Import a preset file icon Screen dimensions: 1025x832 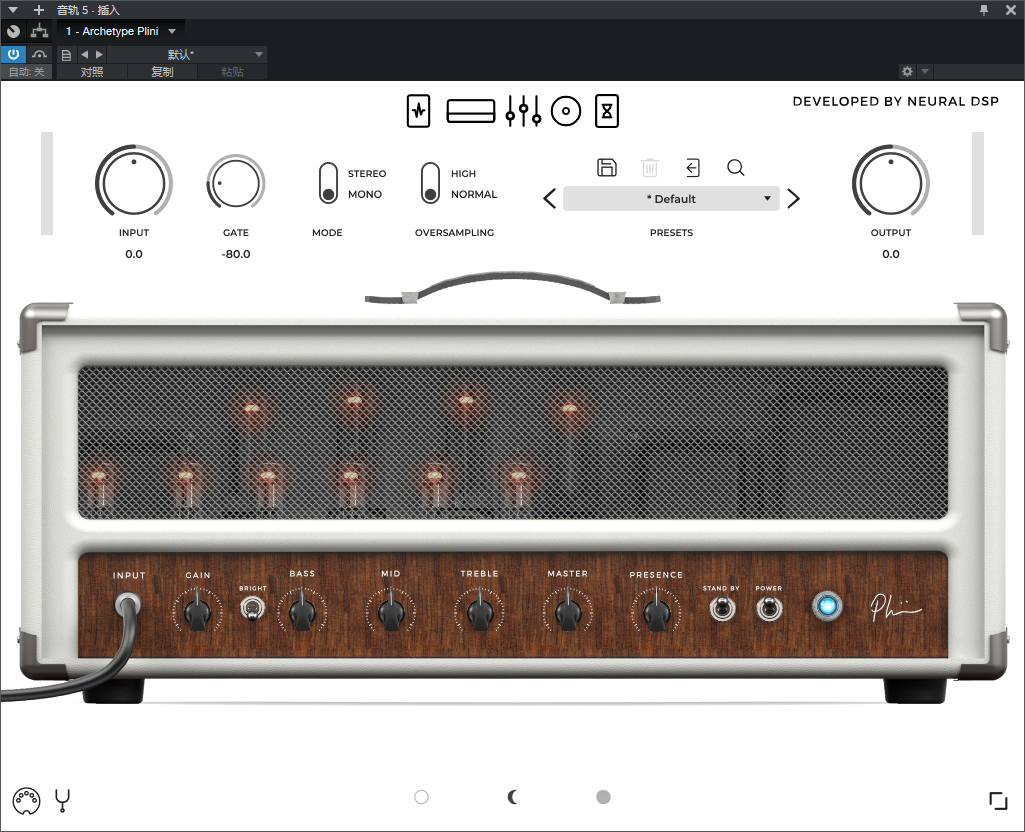[693, 168]
